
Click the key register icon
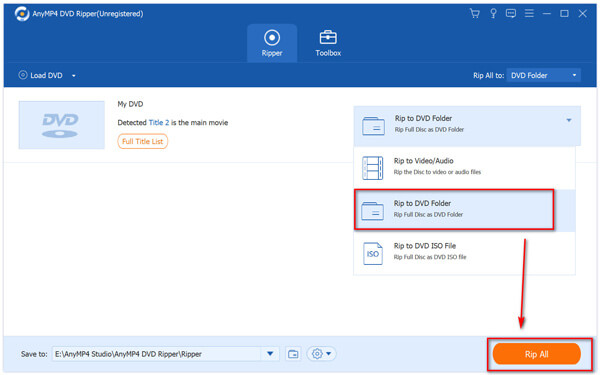[493, 14]
